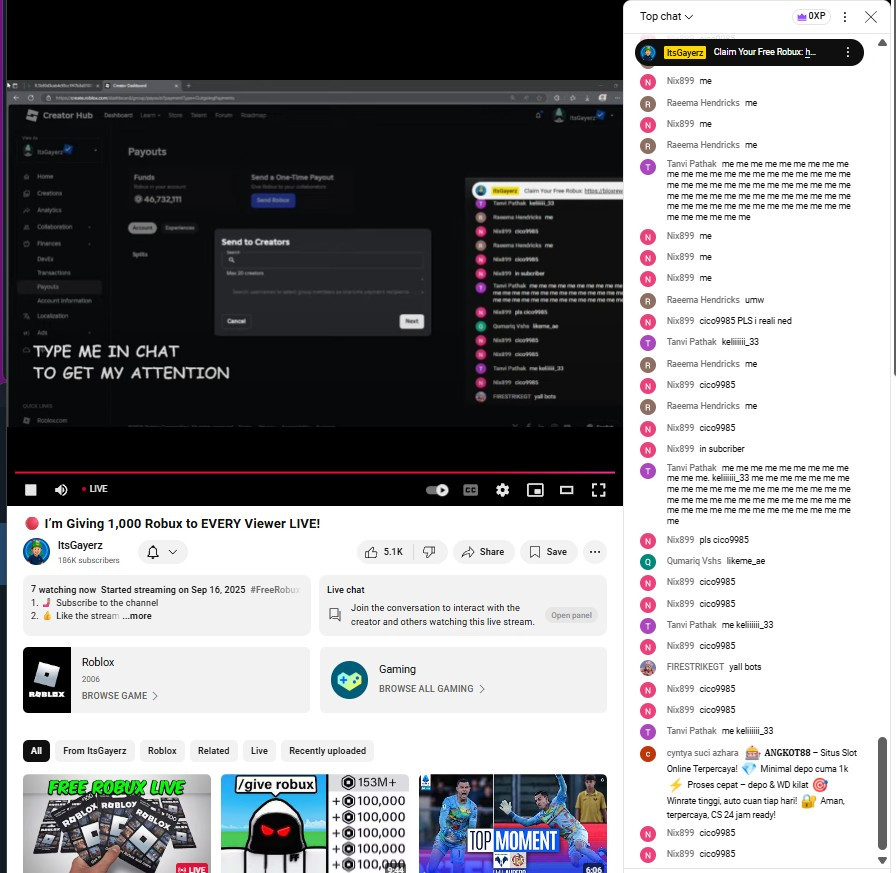
Task: Select Recently uploaded filter chip
Action: pyautogui.click(x=327, y=751)
